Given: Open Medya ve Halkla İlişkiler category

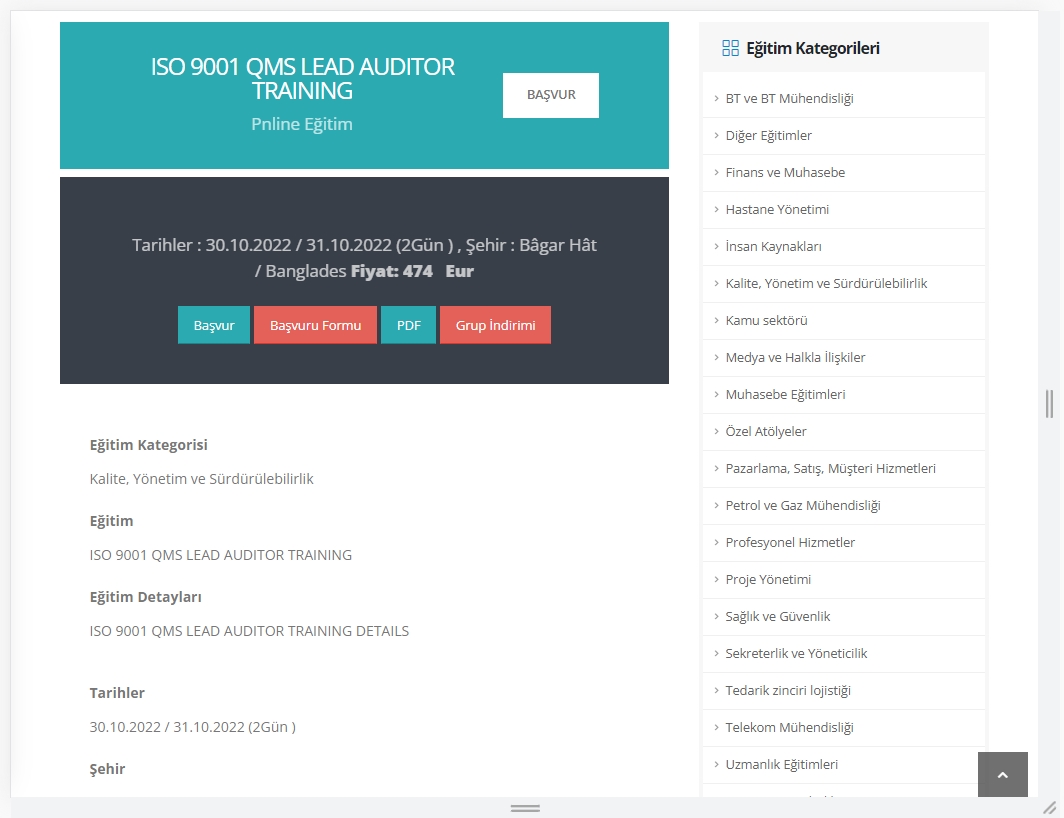Looking at the screenshot, I should pyautogui.click(x=795, y=358).
